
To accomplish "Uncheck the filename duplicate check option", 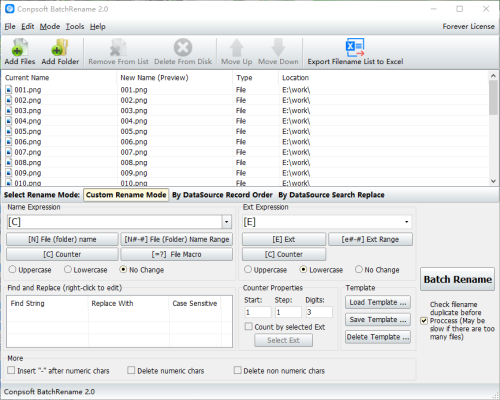I will [424, 321].
